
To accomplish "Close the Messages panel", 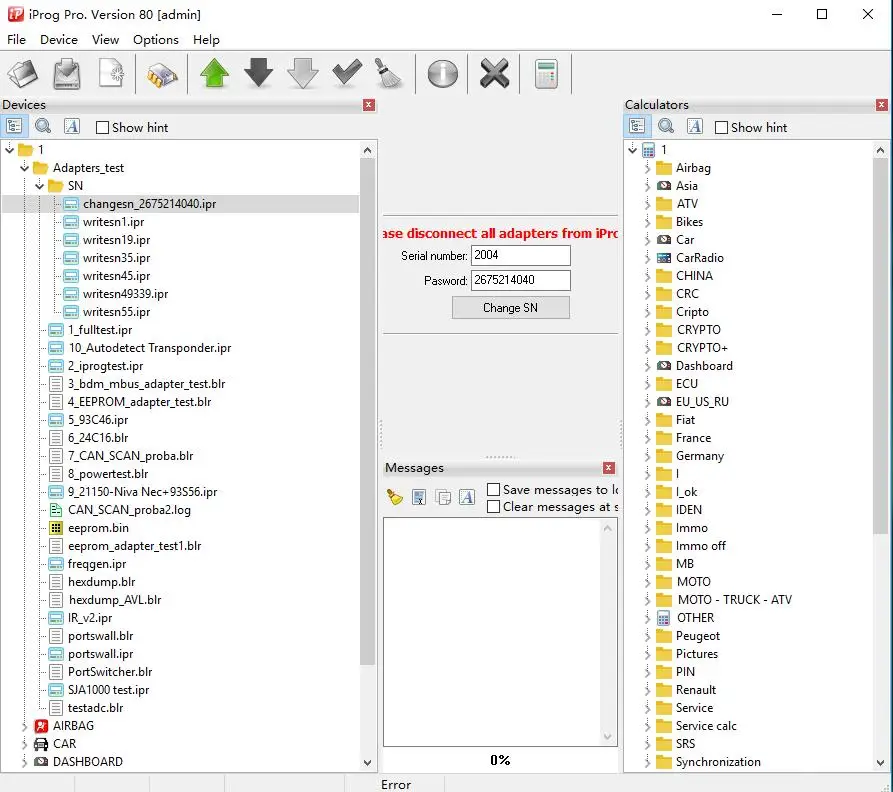I will pos(609,467).
